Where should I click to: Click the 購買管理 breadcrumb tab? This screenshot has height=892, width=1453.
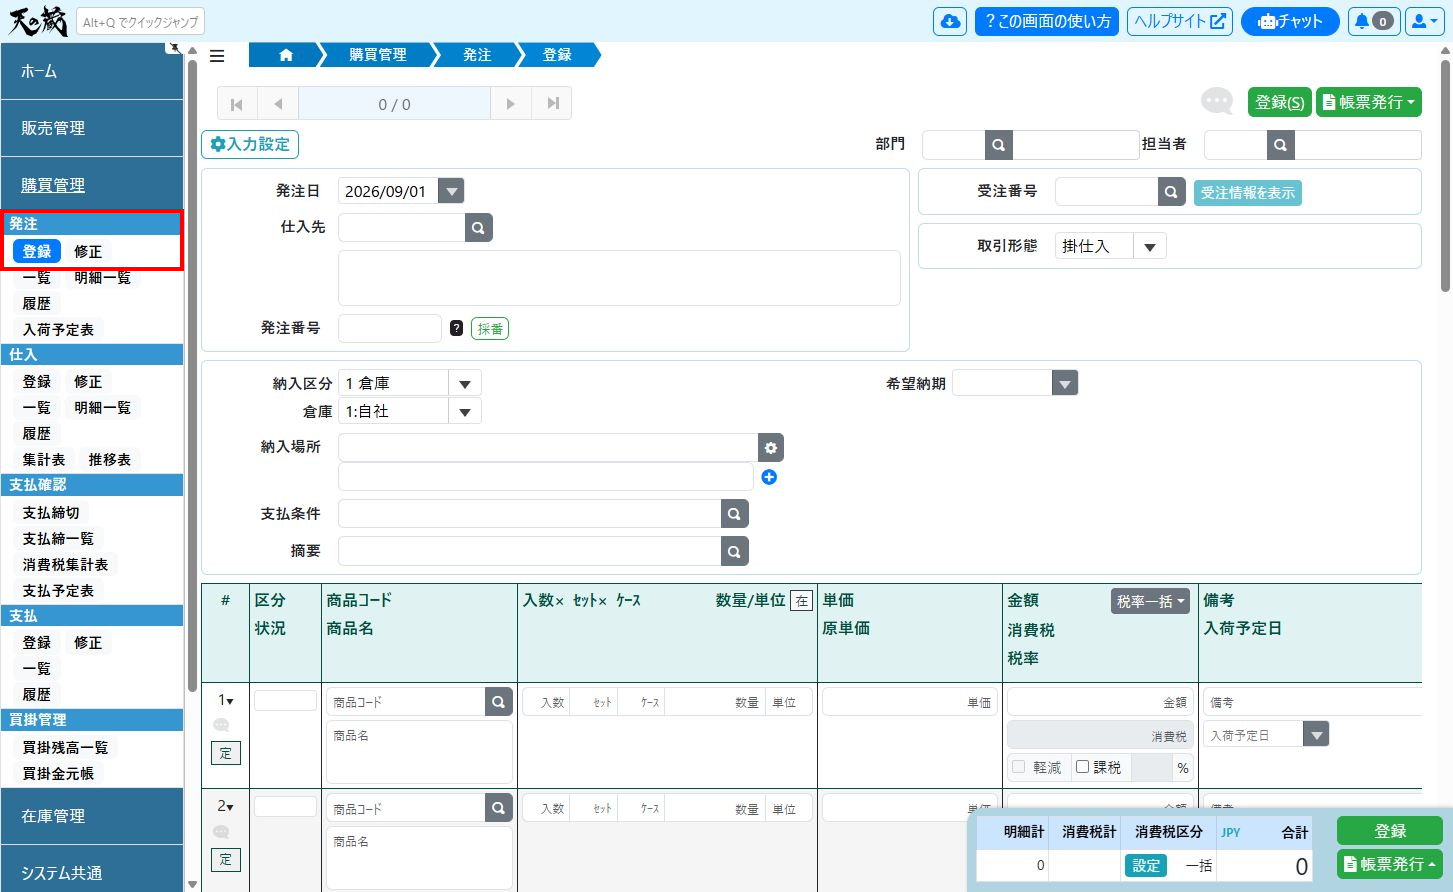378,55
